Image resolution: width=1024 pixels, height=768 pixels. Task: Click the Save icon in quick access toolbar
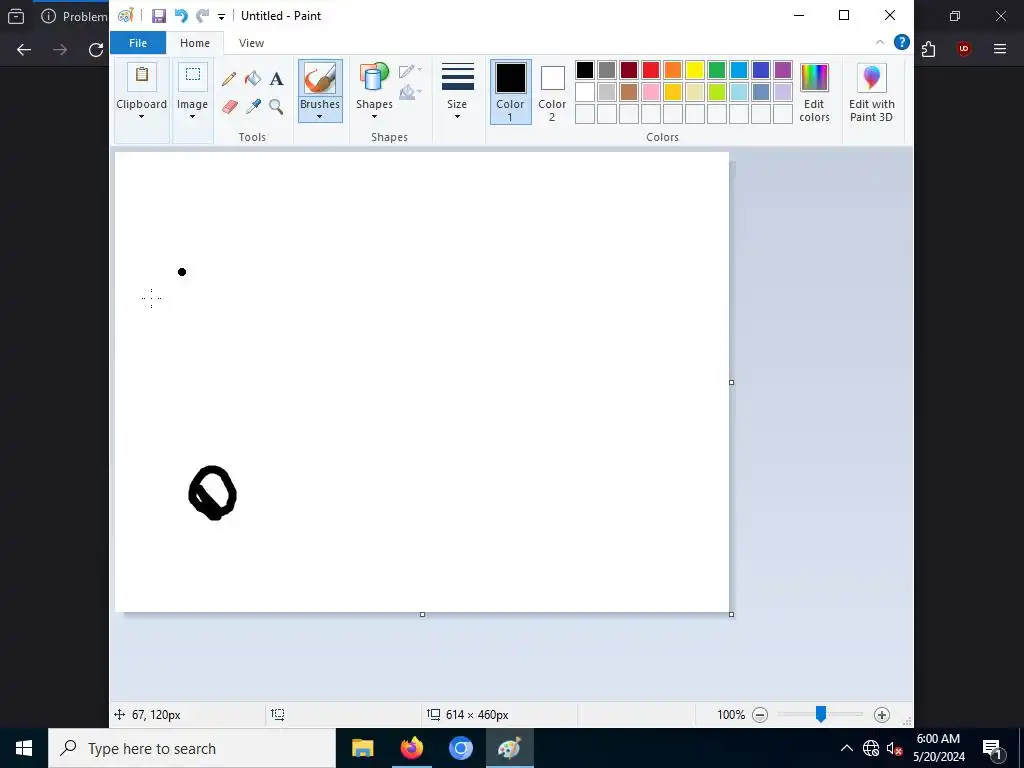159,16
